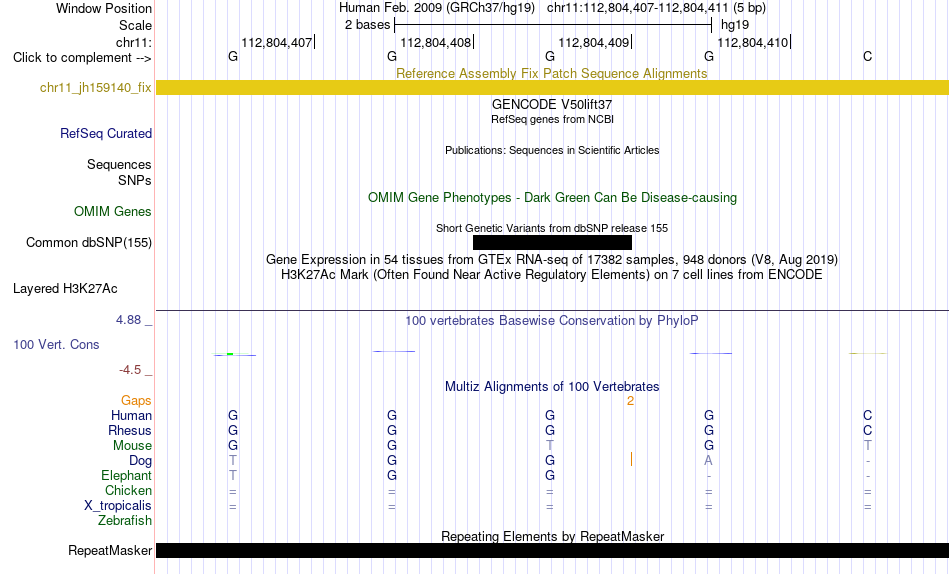950x574 pixels.
Task: Click the RepeatMasker track label
Action: point(110,550)
